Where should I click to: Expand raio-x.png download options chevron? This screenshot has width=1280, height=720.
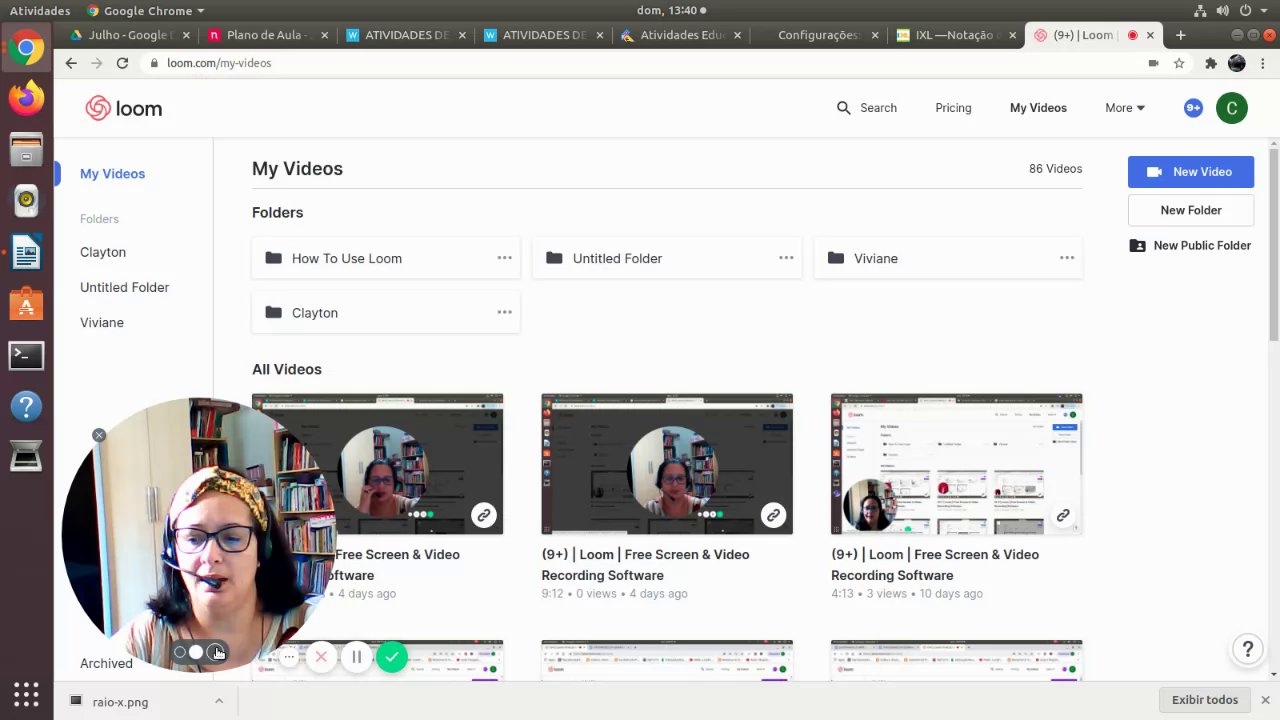219,701
